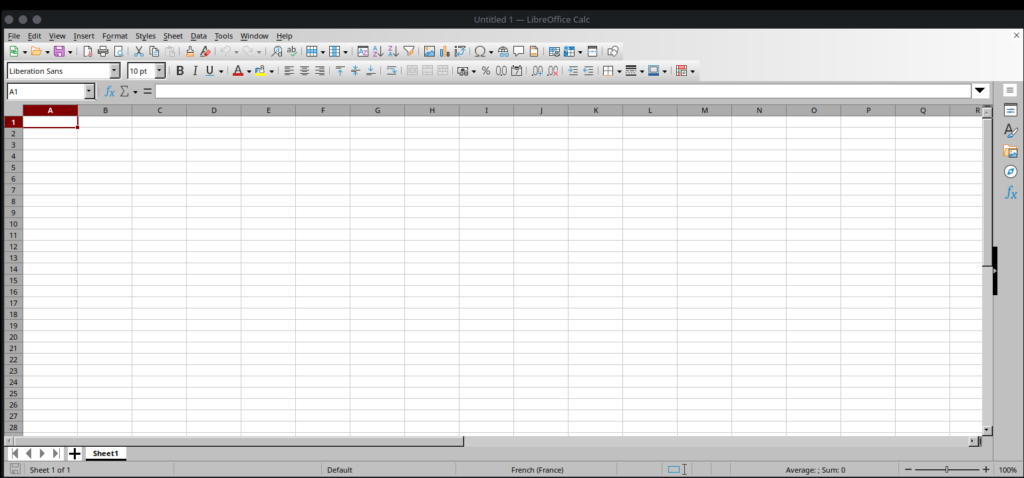Viewport: 1024px width, 478px height.
Task: Click the Clone Formatting paintbrush icon
Action: pos(189,51)
